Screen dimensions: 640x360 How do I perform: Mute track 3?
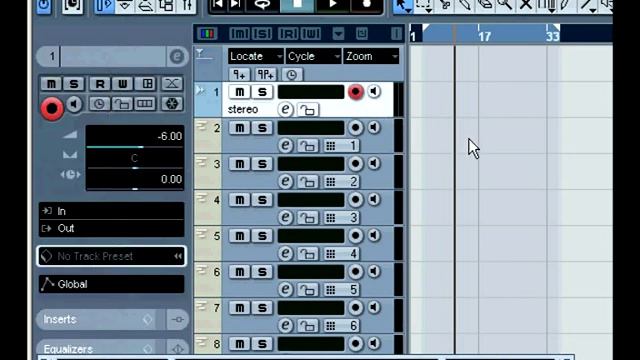tap(240, 164)
